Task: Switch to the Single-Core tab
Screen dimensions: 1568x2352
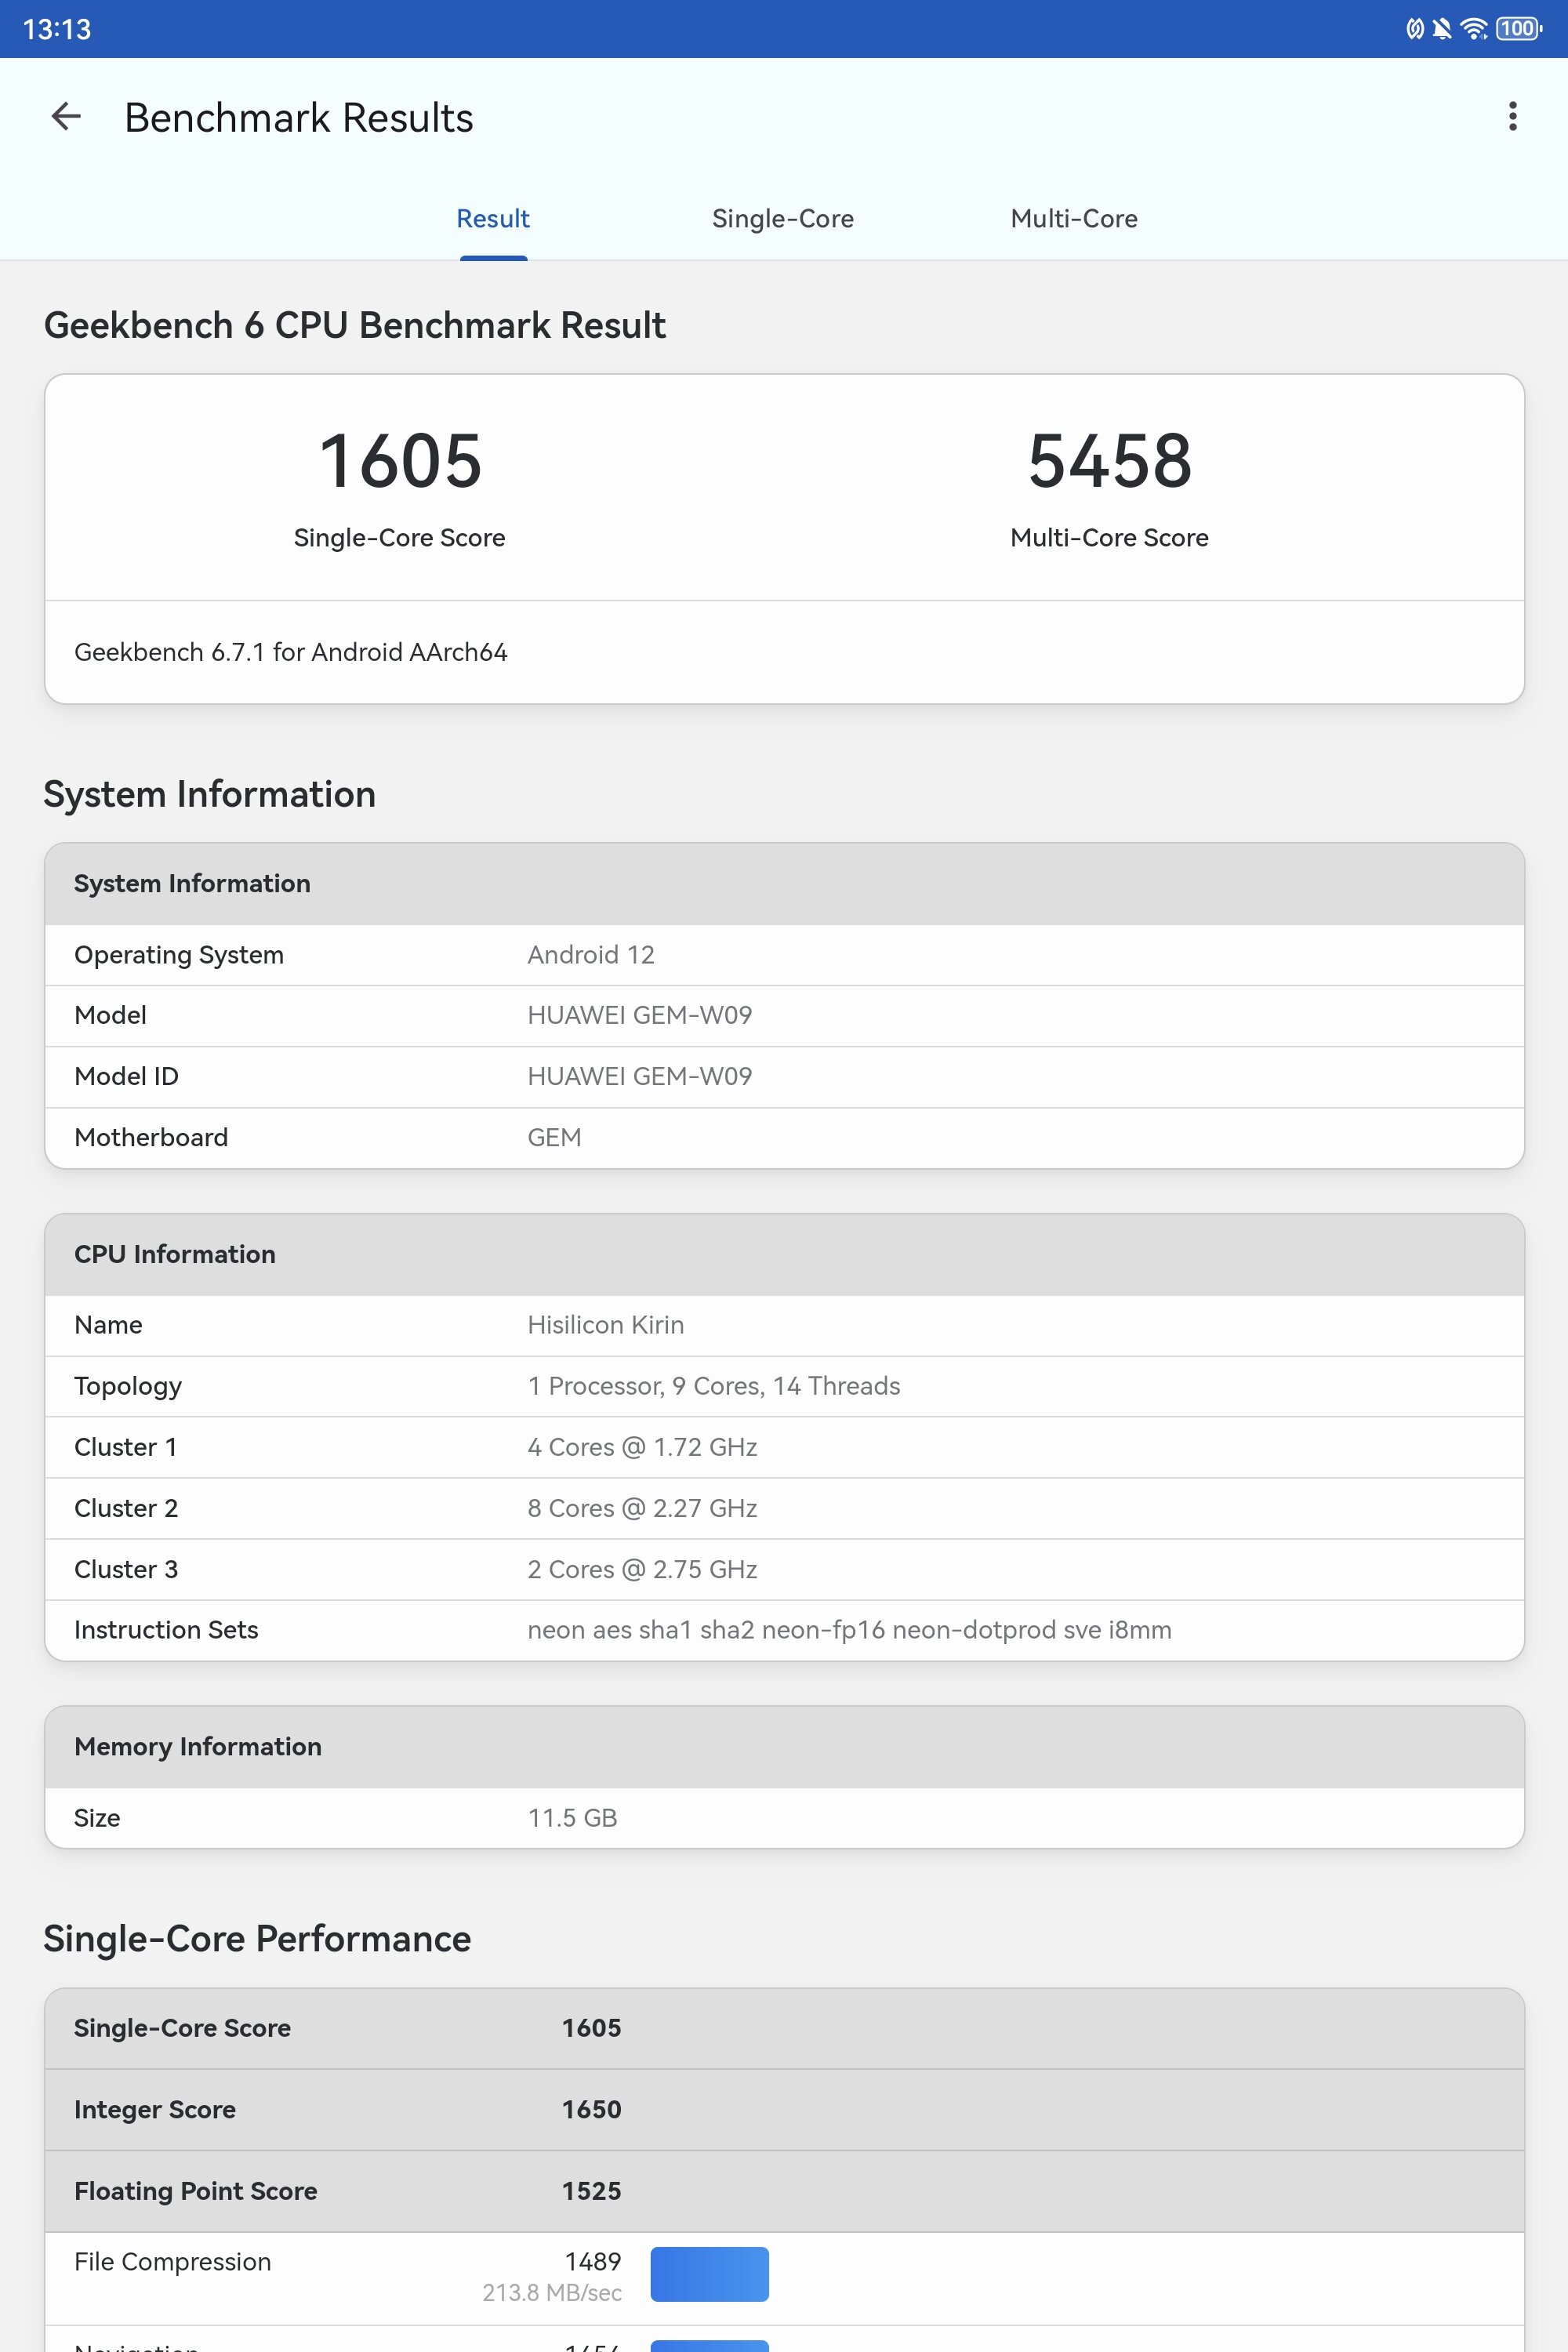Action: tap(783, 219)
